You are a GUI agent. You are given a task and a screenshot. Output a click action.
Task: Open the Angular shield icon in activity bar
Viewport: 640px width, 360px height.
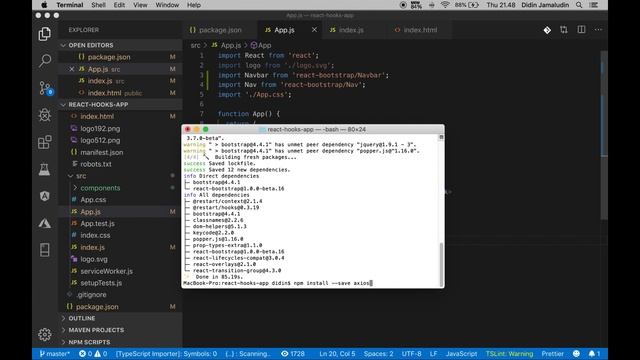(x=44, y=196)
